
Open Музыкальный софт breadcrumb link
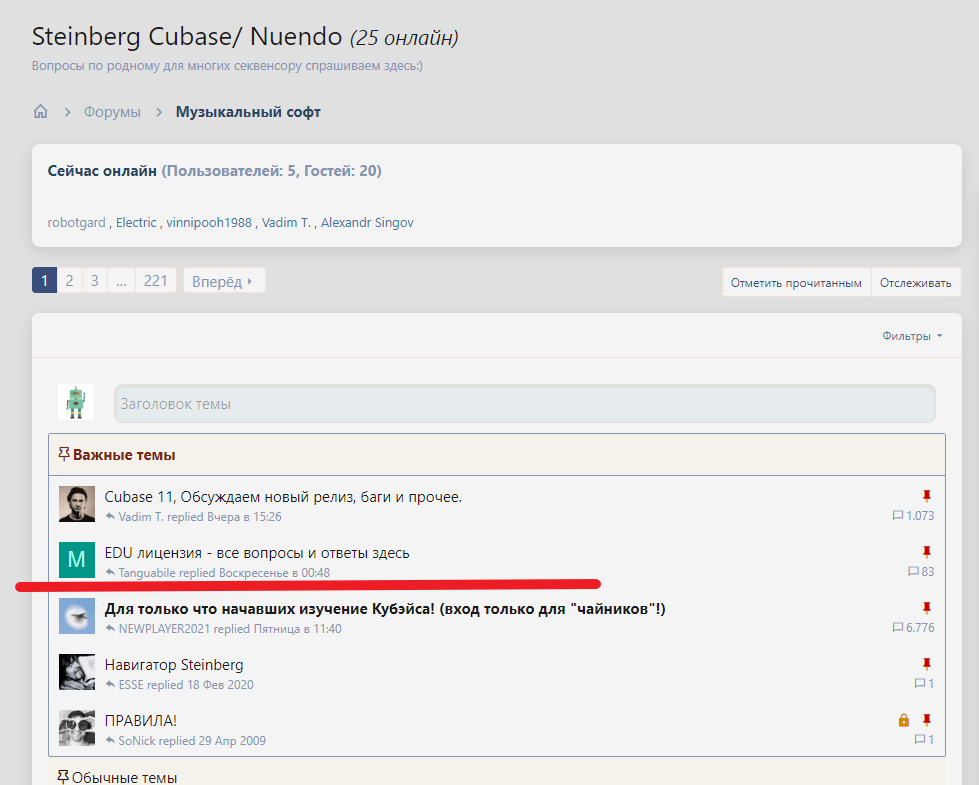point(248,112)
